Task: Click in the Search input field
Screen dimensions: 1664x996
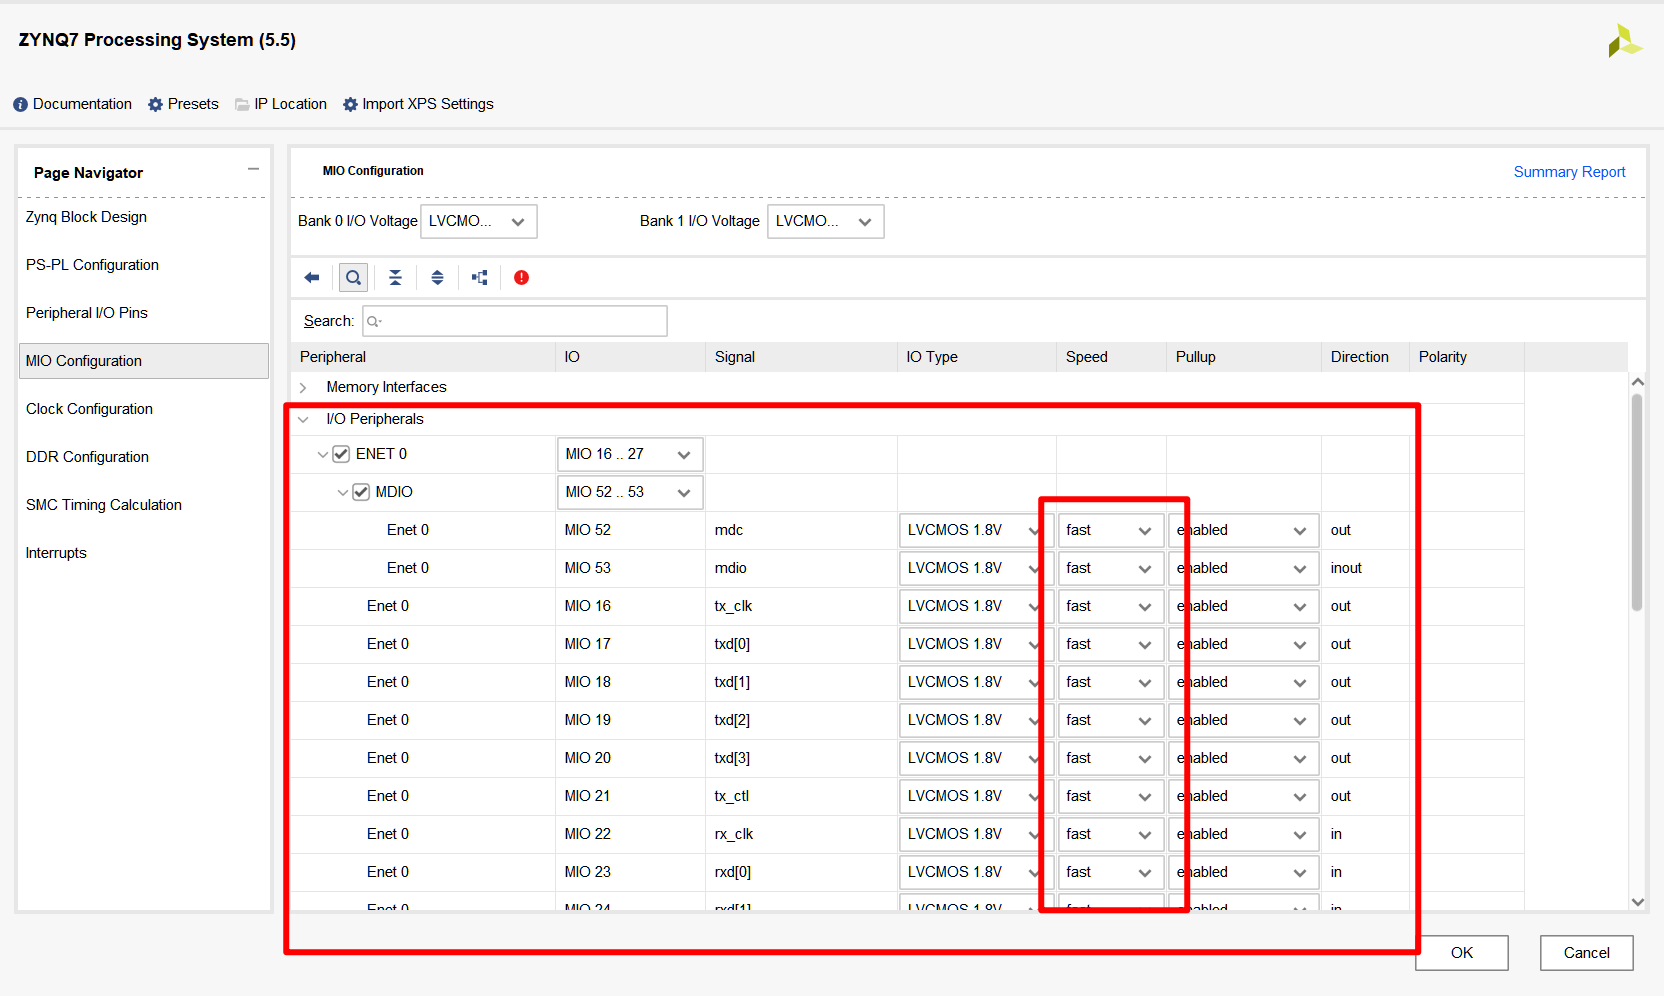Action: click(x=515, y=321)
